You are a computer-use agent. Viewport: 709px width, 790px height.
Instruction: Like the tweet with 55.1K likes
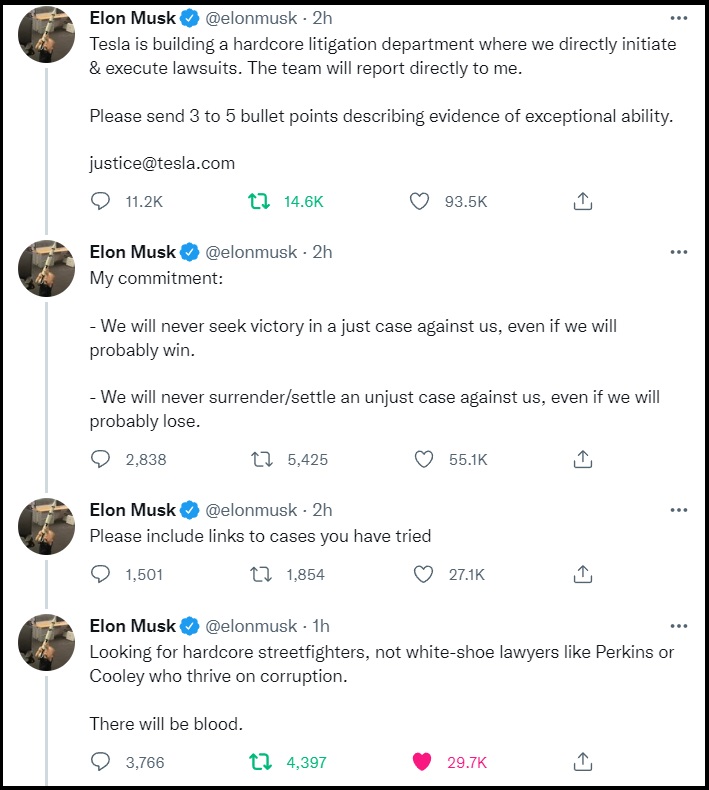click(x=424, y=459)
